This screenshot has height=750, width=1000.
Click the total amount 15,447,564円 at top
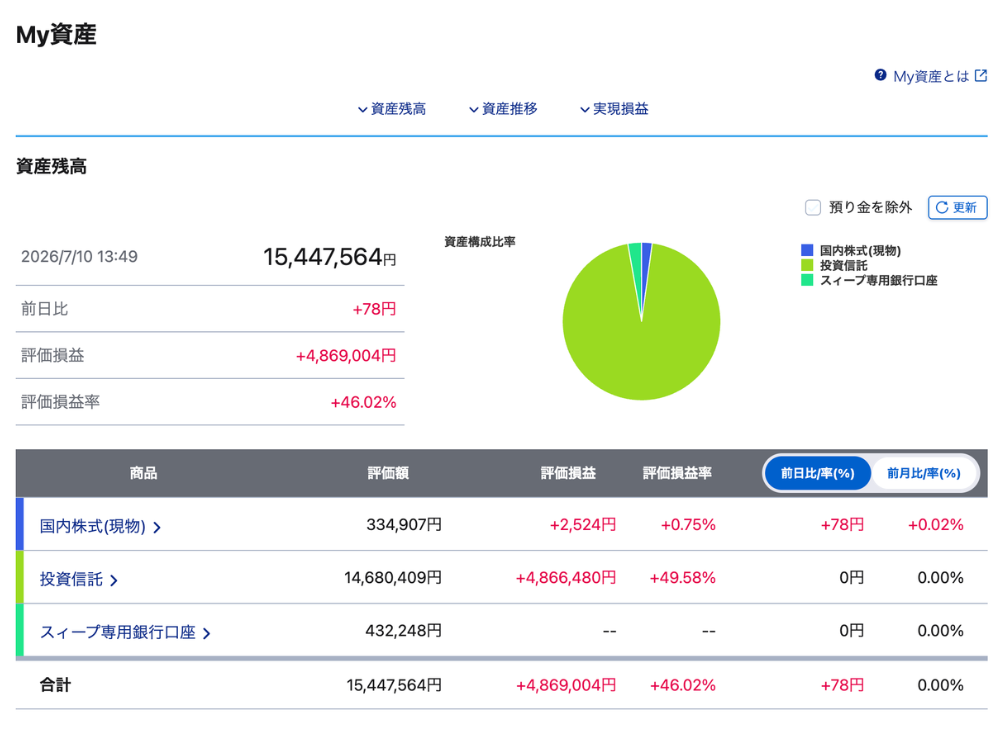[x=329, y=257]
